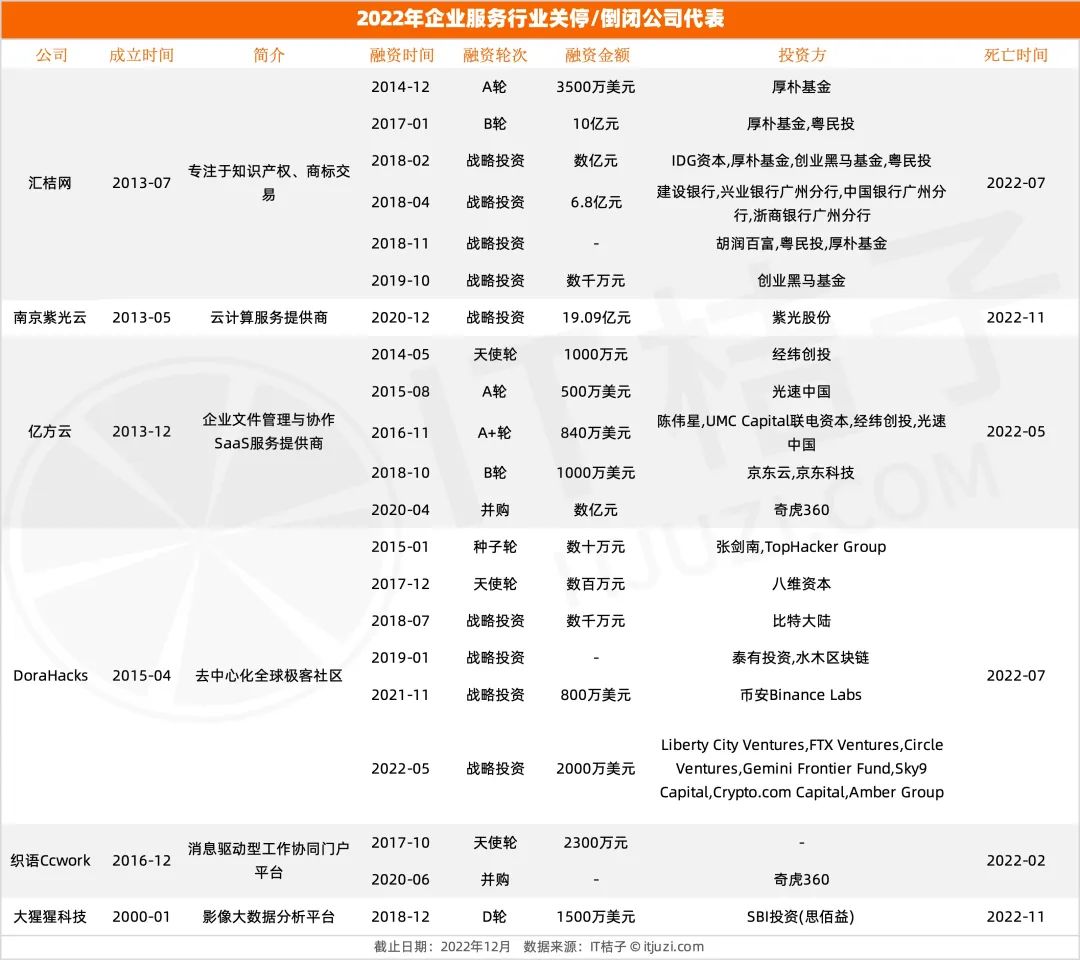
Task: Click the amount '19.09亿元'
Action: pyautogui.click(x=596, y=317)
